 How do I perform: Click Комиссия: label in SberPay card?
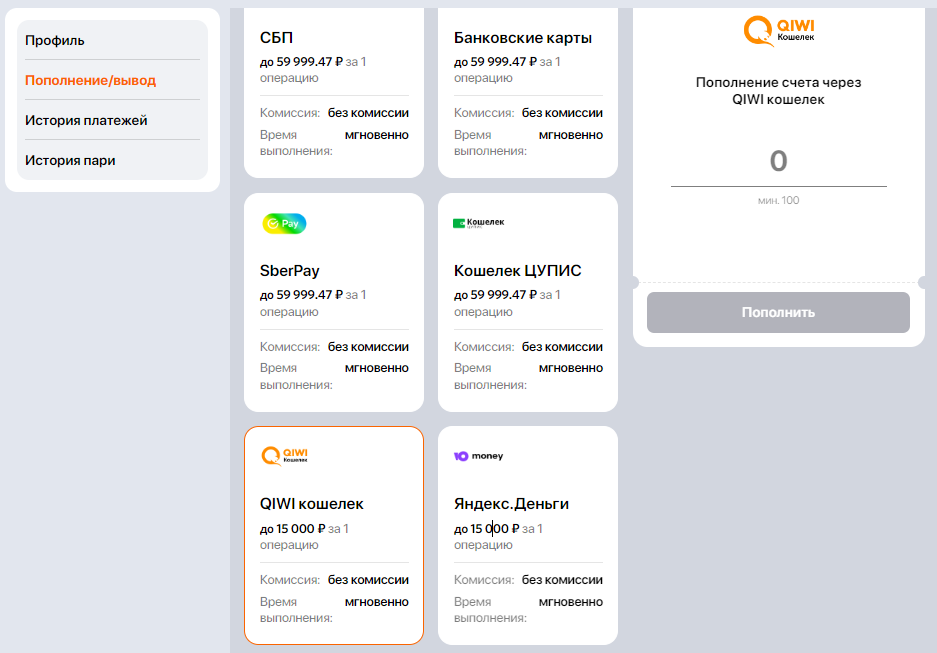[x=290, y=347]
